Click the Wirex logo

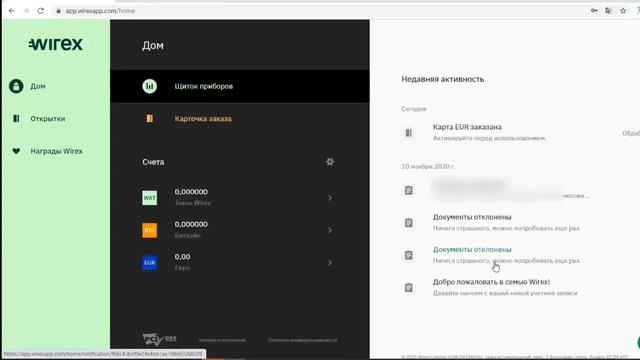pos(56,44)
